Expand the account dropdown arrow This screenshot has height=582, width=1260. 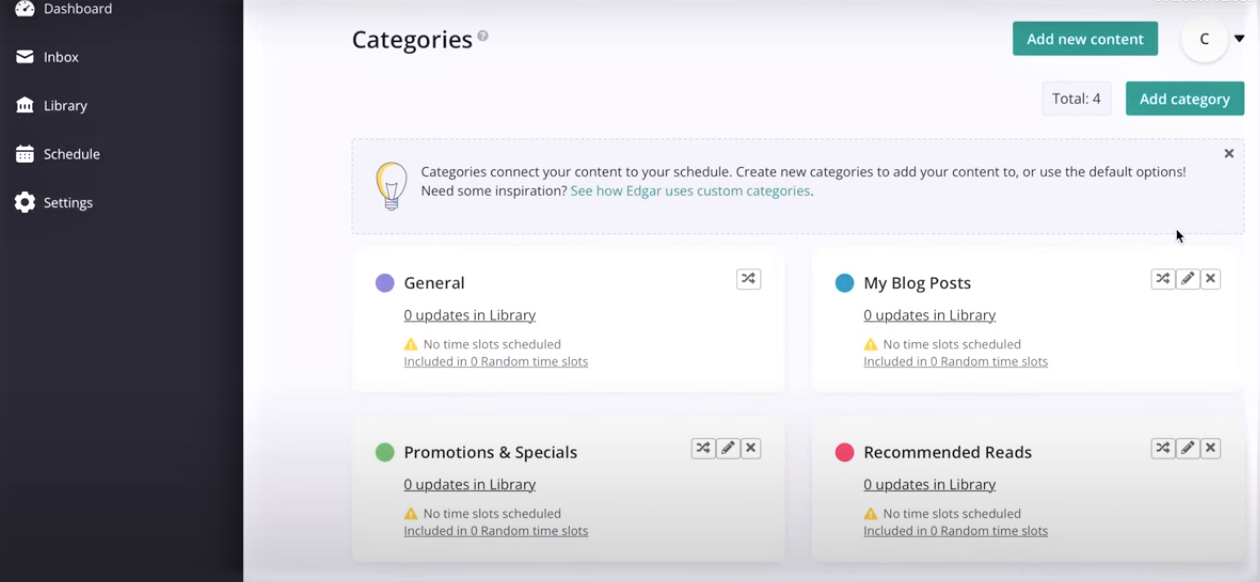1239,39
